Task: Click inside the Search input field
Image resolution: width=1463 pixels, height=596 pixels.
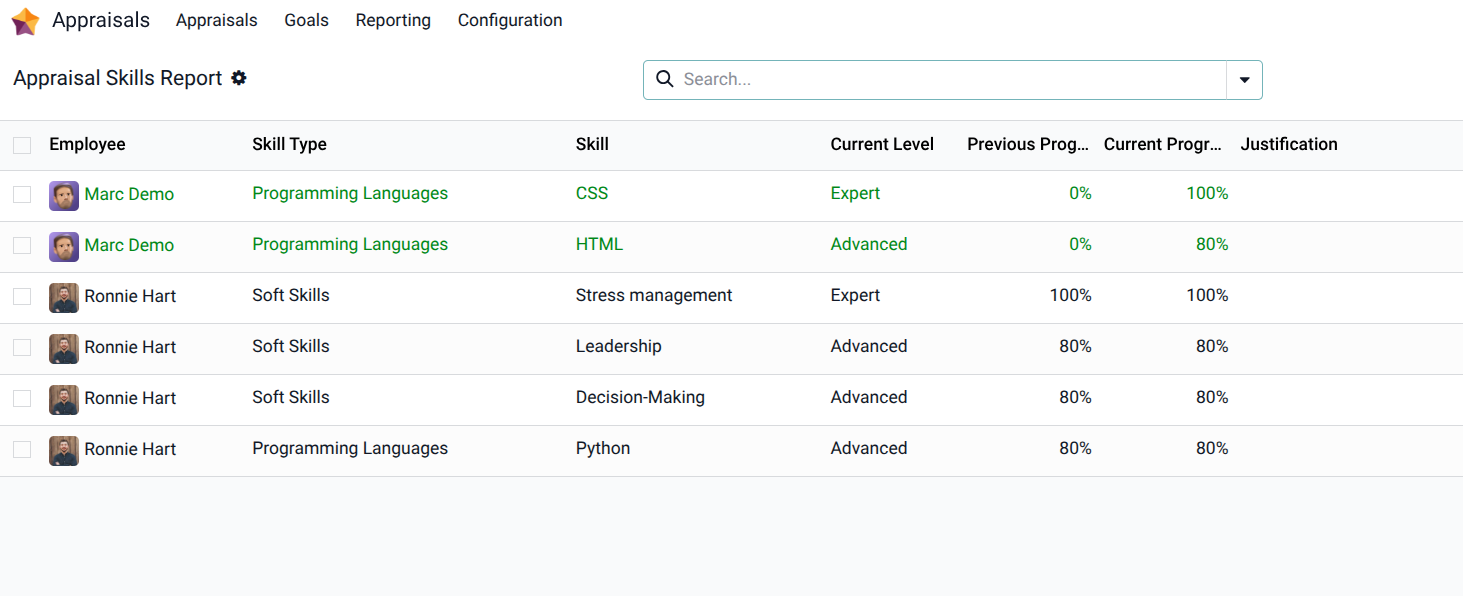Action: click(x=900, y=79)
